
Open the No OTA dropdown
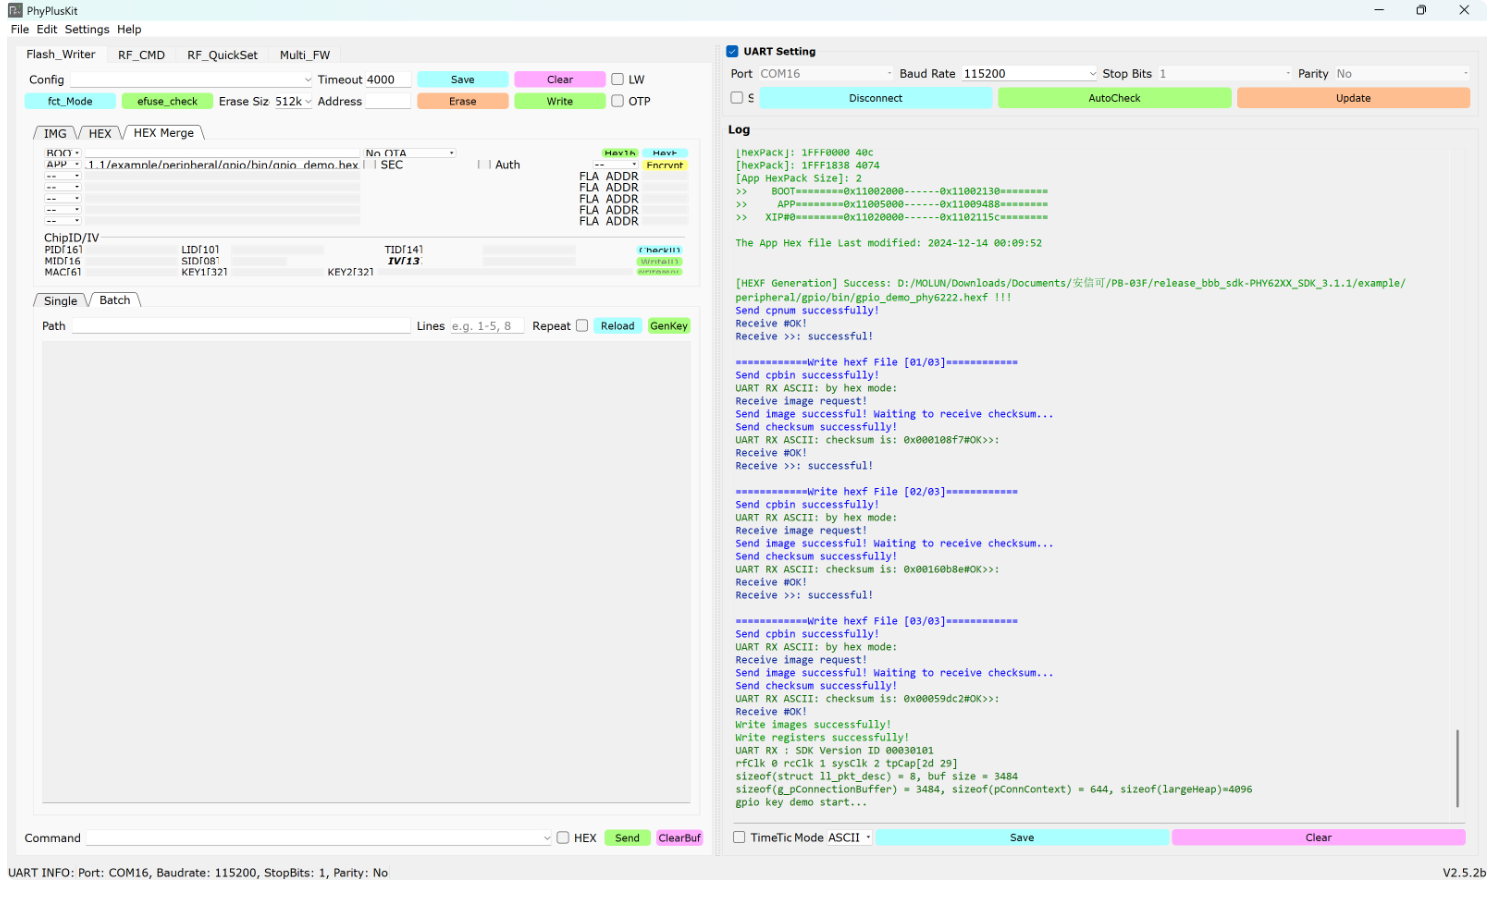(410, 153)
